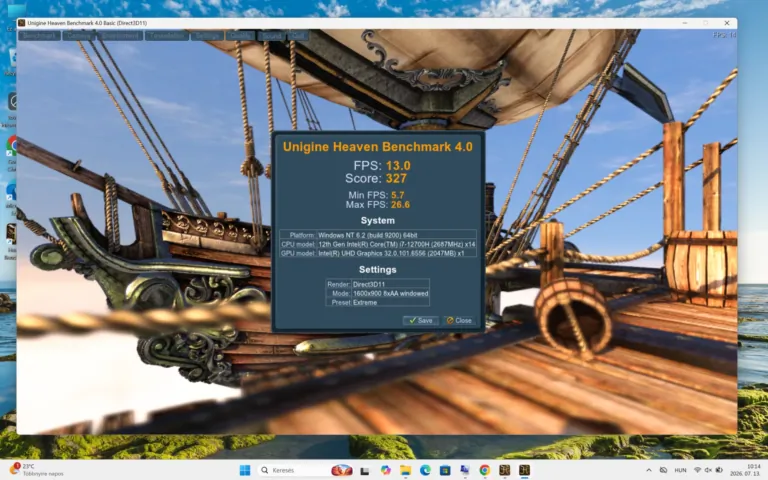Open the Wi-Fi network tray icon
Viewport: 768px width, 480px height.
697,470
